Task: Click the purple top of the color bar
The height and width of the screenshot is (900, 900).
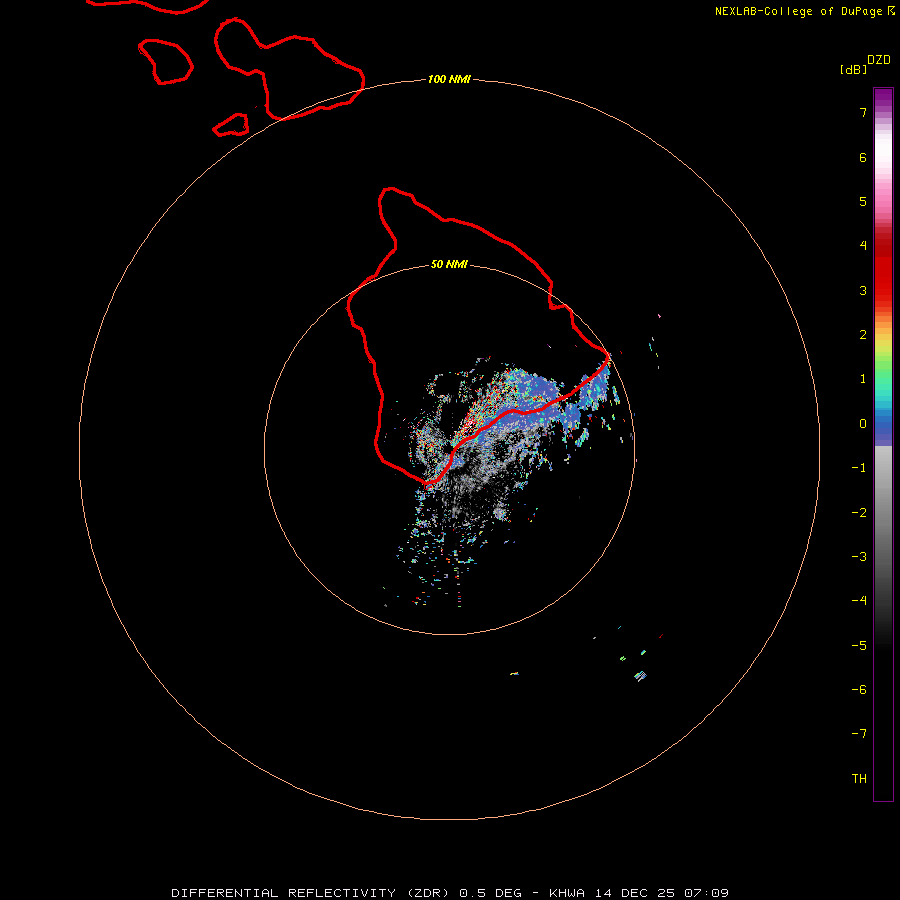Action: tap(883, 99)
